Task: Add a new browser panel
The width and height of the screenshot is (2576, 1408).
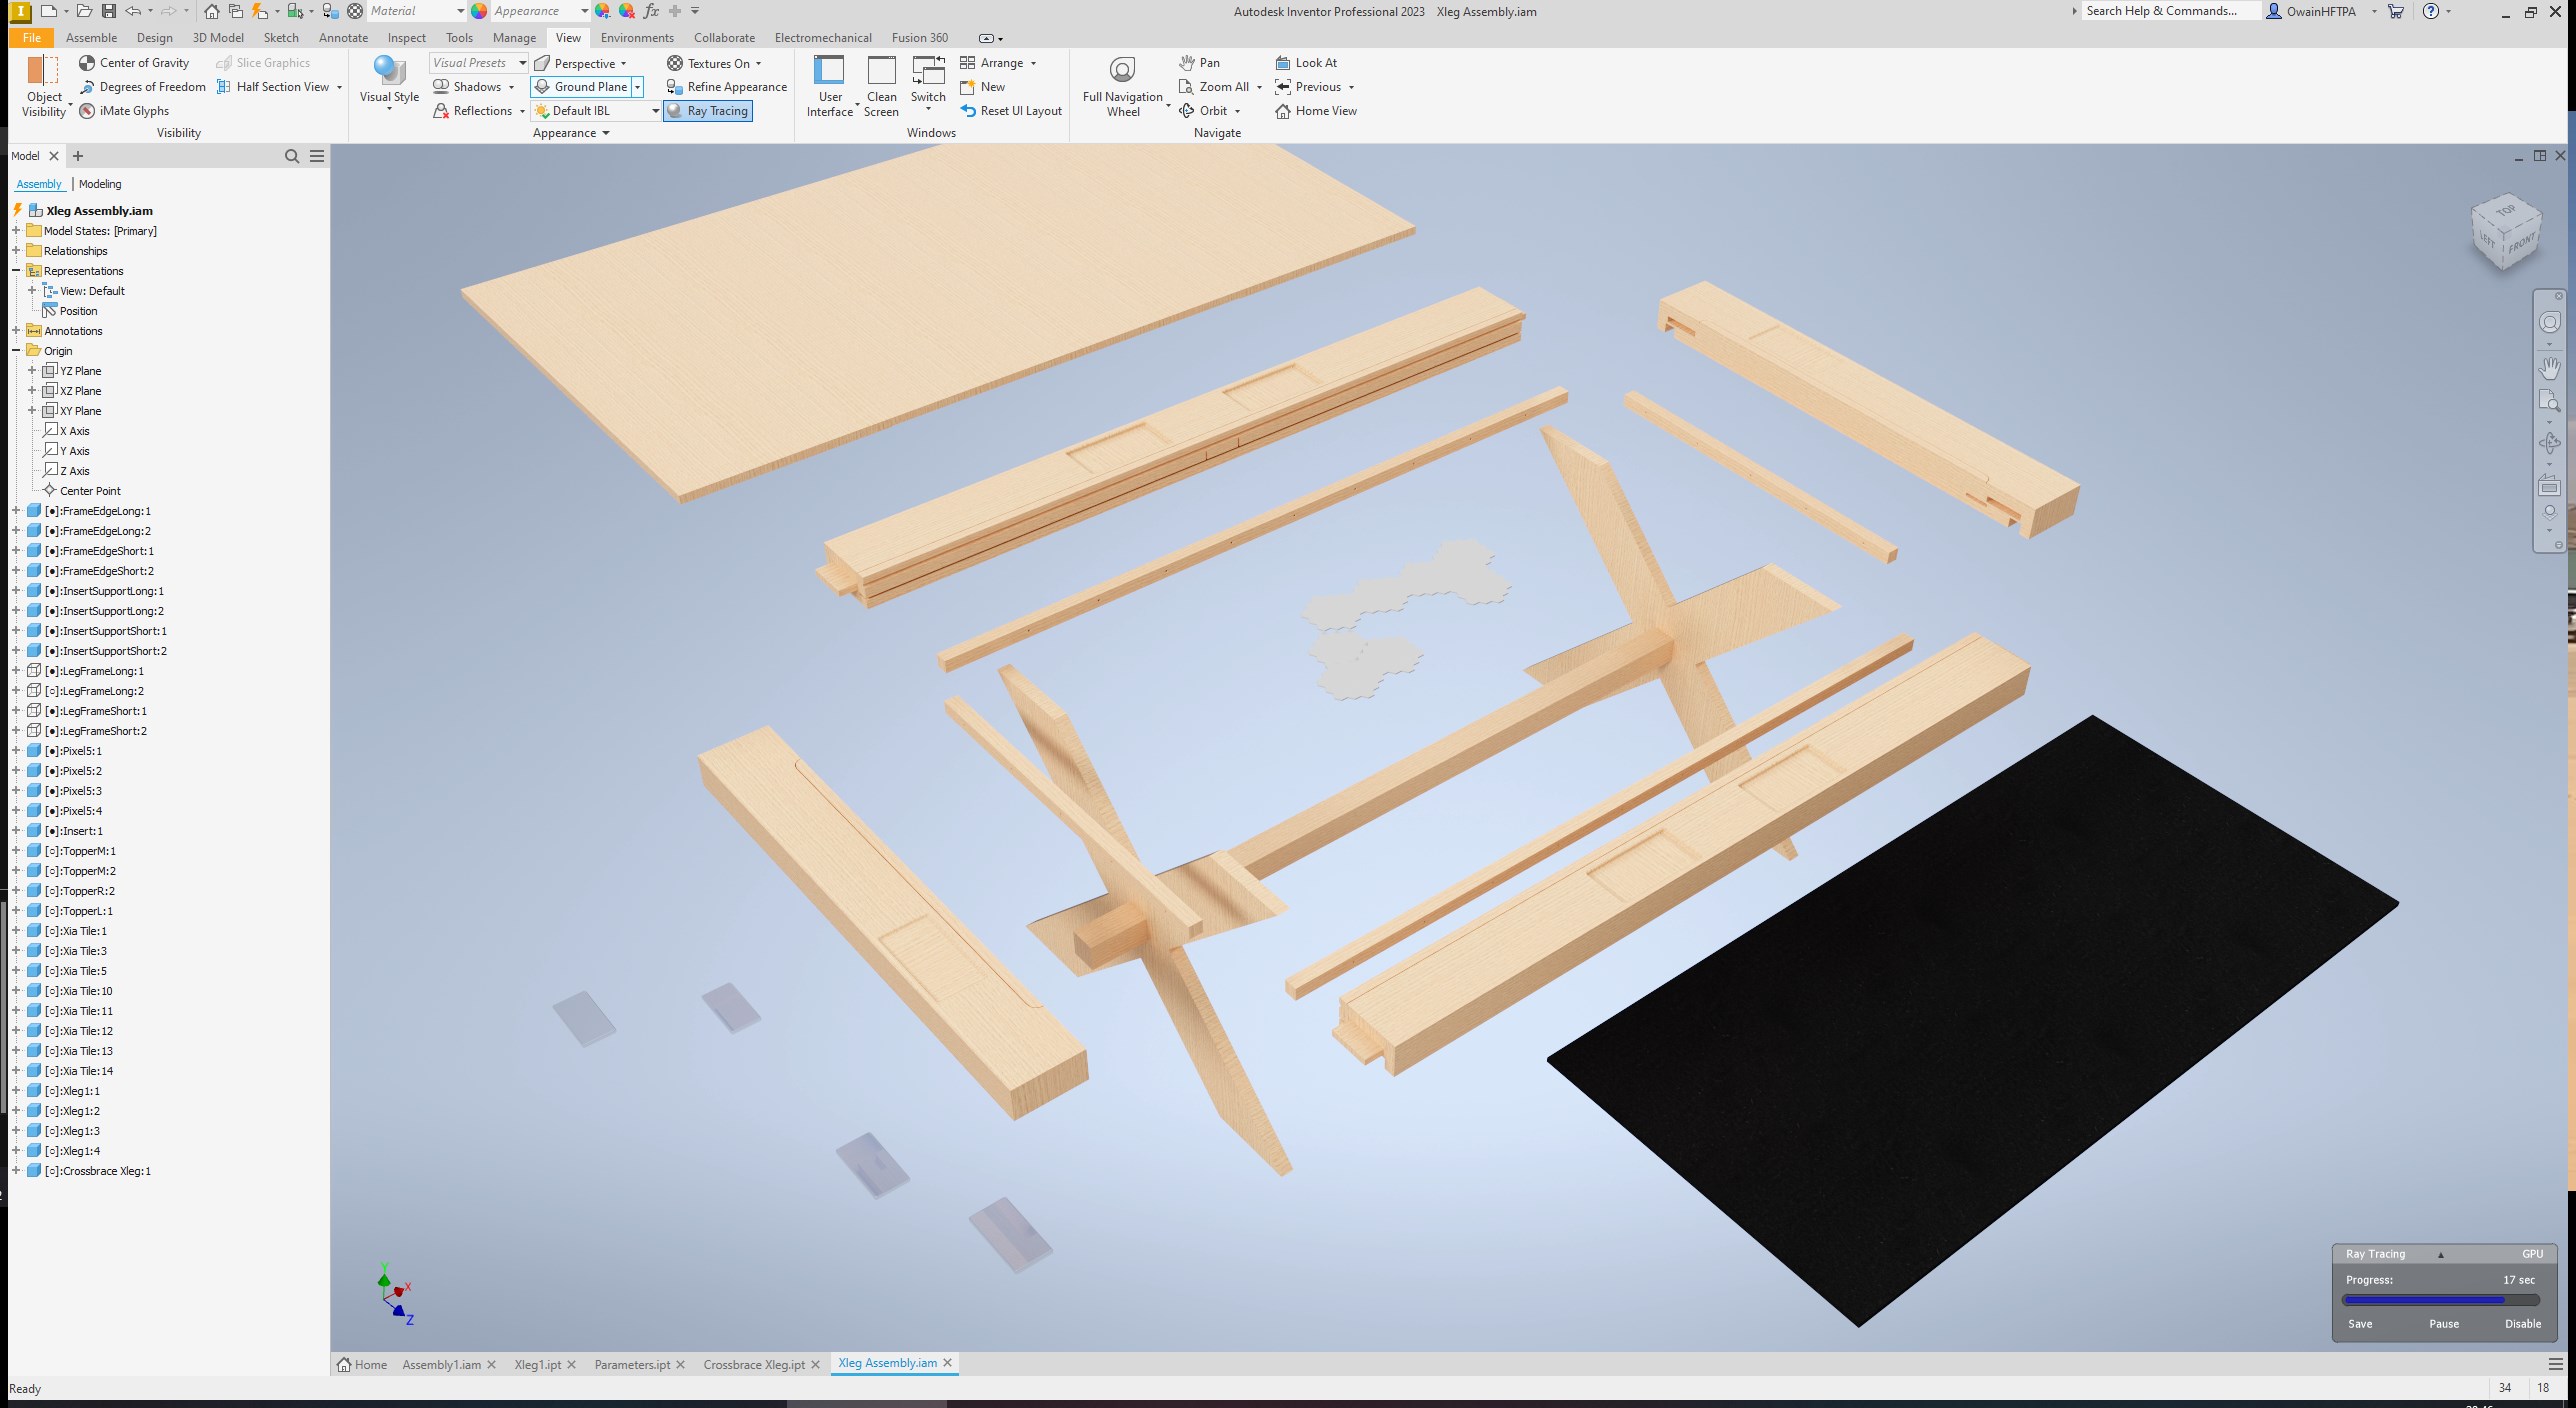Action: coord(78,156)
